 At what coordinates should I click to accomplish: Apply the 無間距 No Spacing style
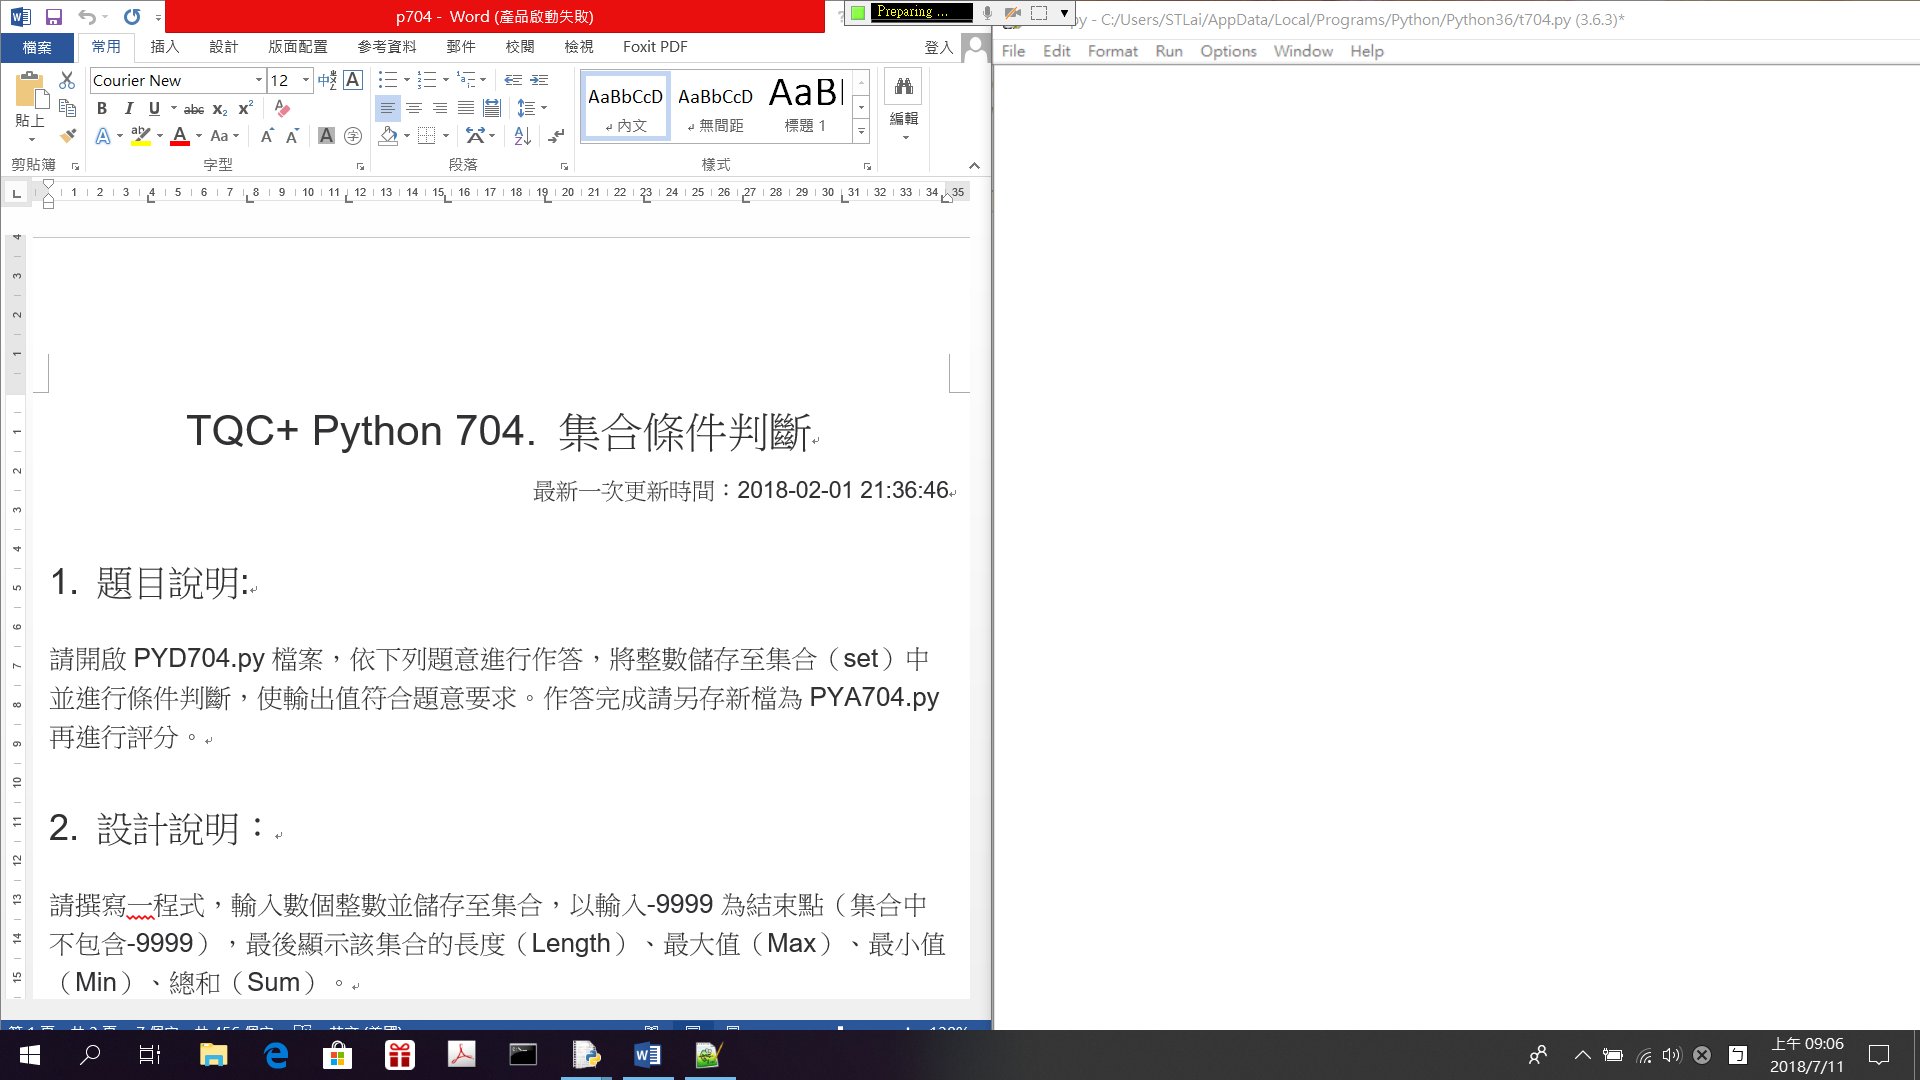(715, 107)
